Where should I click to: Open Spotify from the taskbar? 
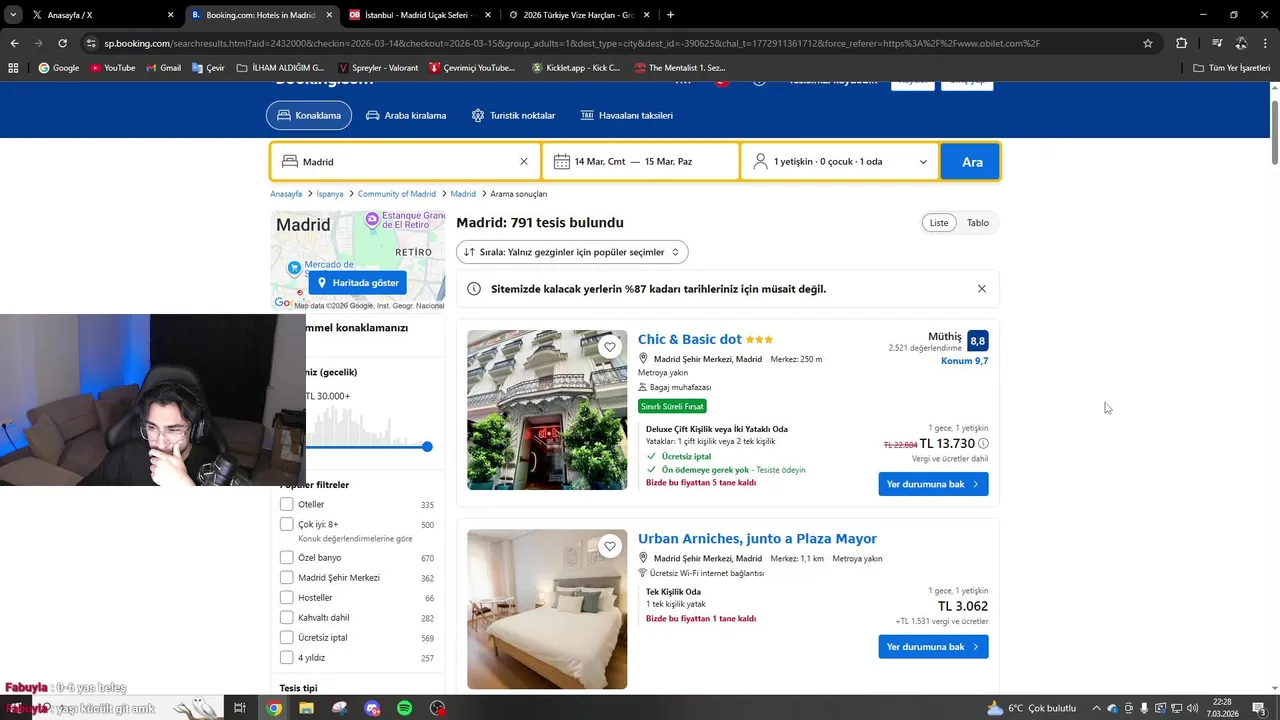[405, 708]
